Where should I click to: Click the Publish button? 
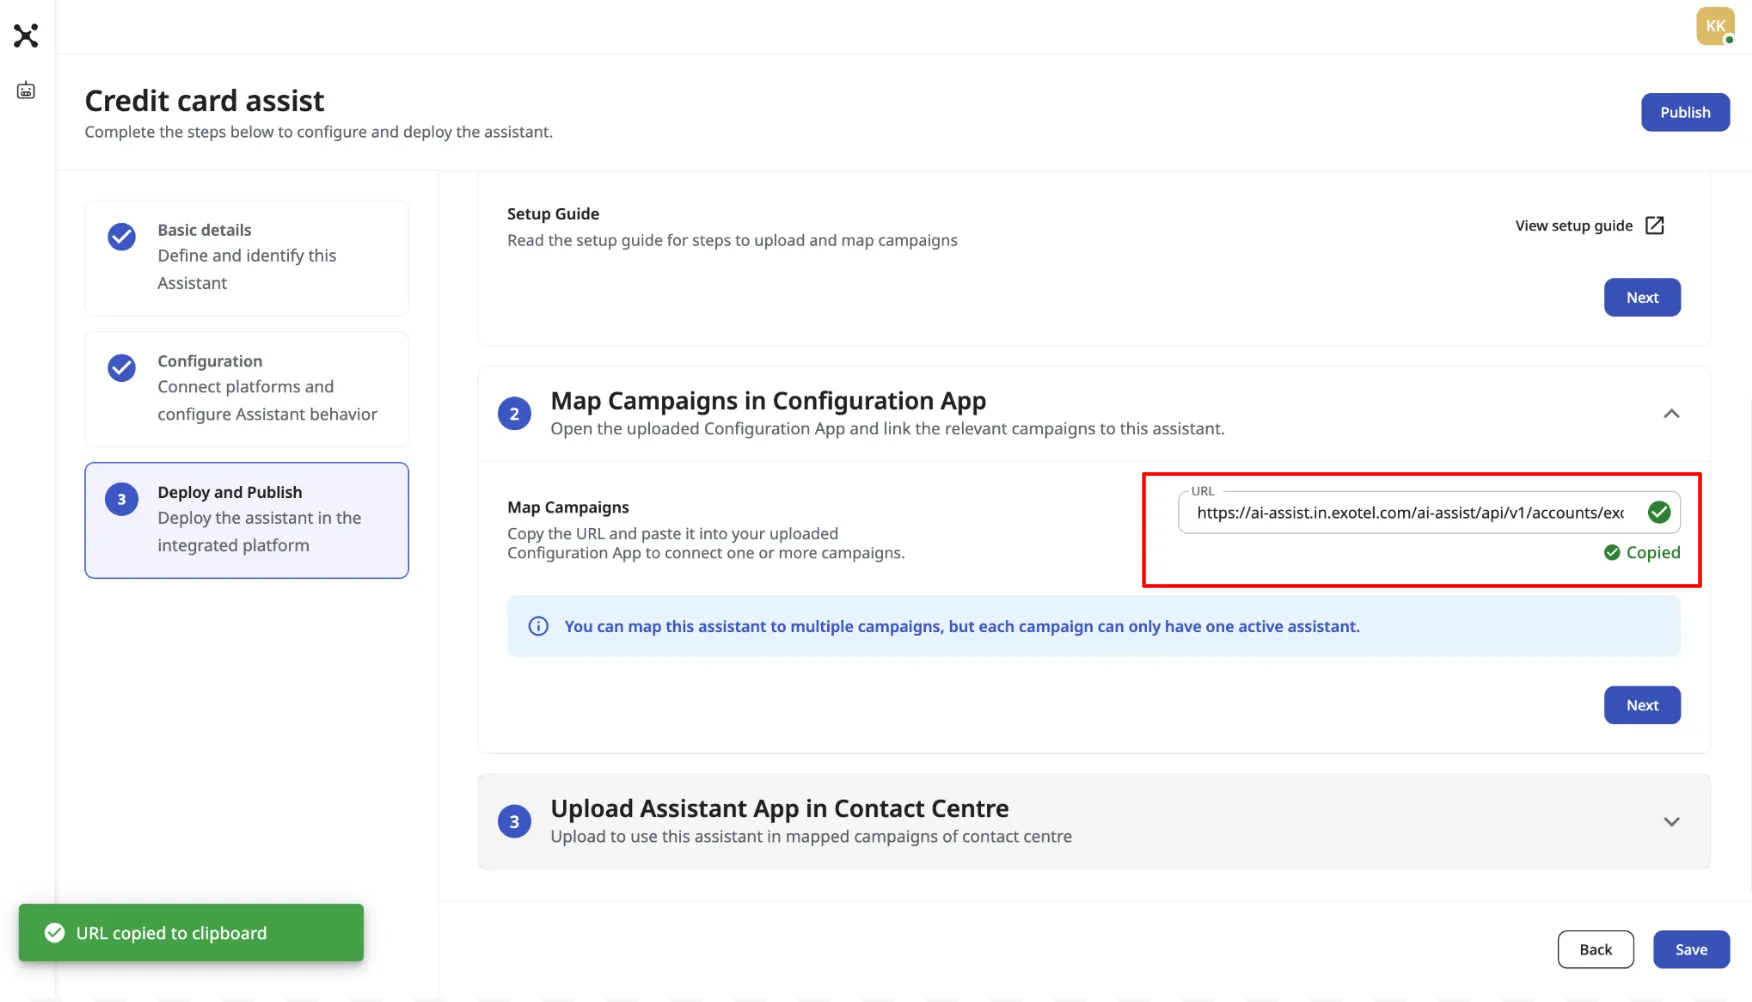coord(1685,112)
